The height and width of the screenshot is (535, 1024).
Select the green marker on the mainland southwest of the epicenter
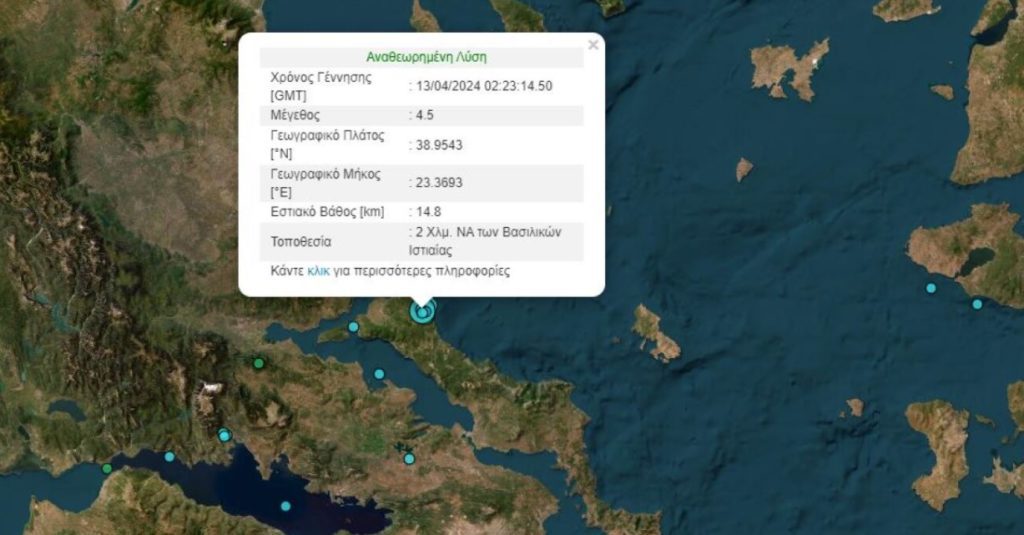tap(259, 363)
